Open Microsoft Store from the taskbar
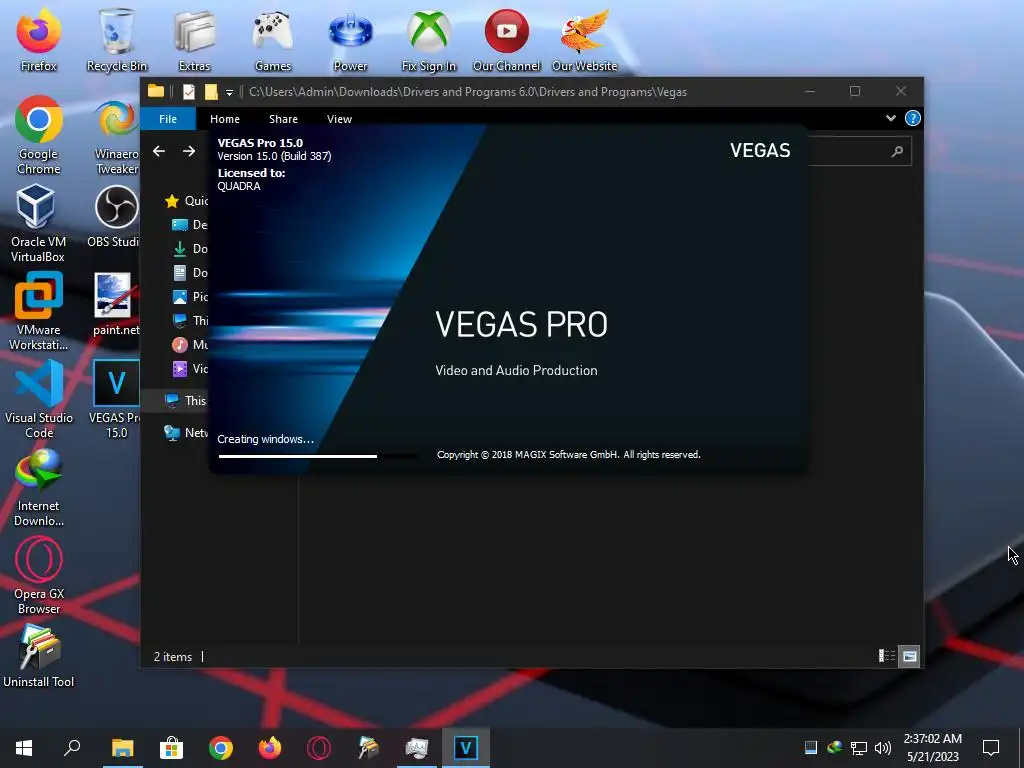Viewport: 1024px width, 768px height. click(x=171, y=748)
